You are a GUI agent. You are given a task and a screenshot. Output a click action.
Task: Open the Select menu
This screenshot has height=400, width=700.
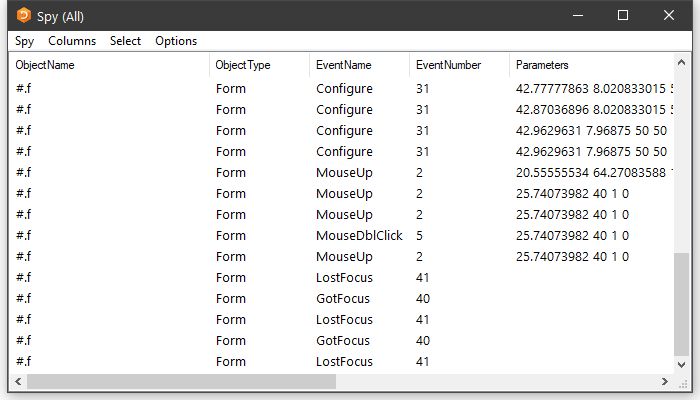[125, 41]
